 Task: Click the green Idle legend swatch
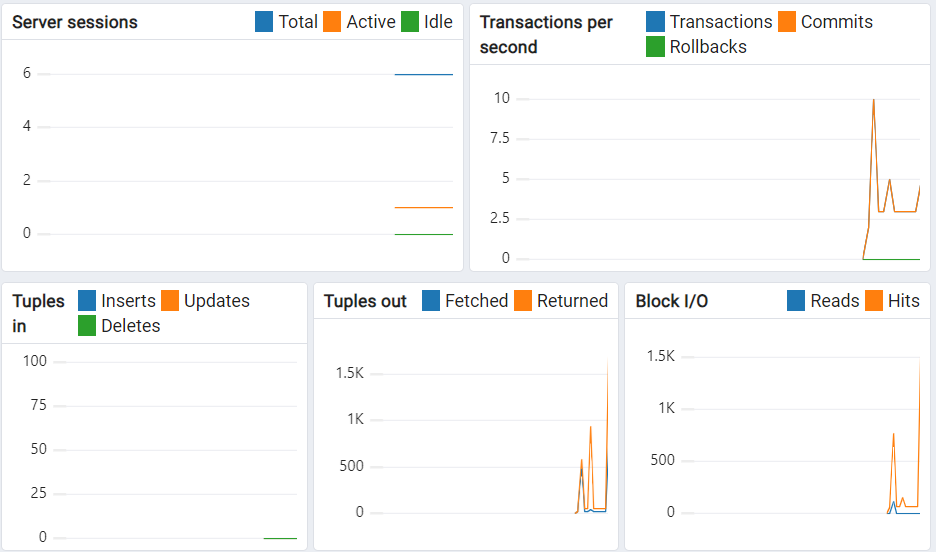point(409,22)
